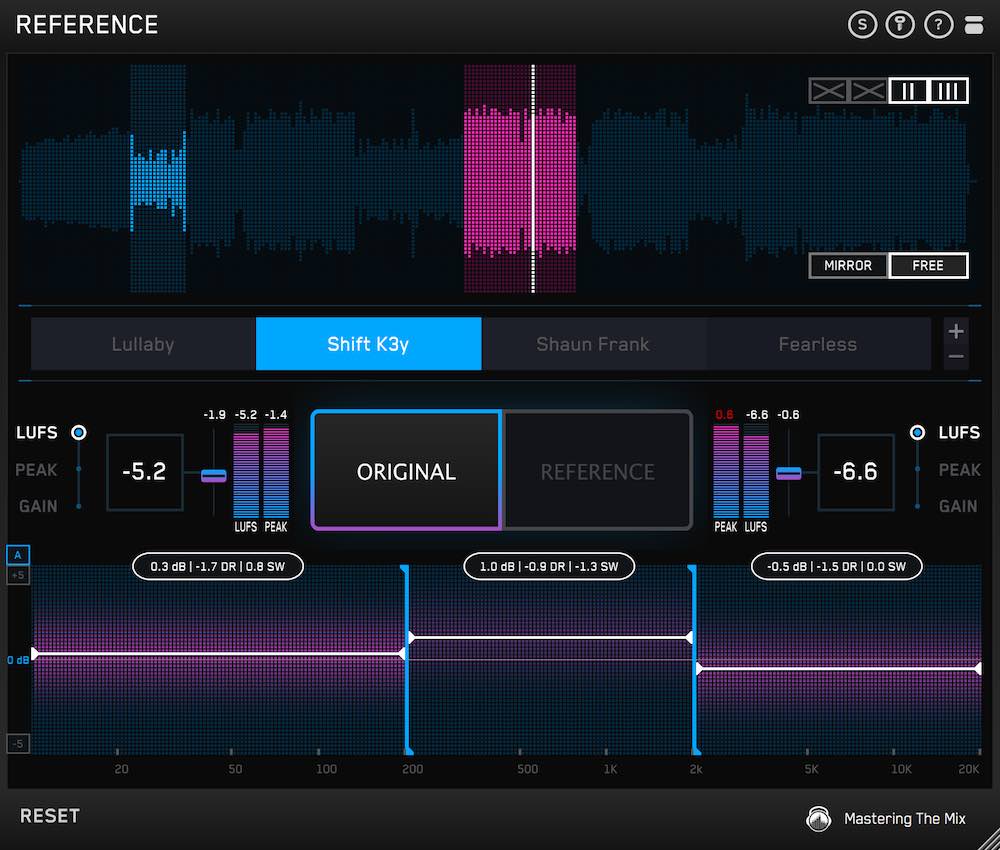Click the REFERENCE plugin title
This screenshot has width=1000, height=850.
coord(87,25)
